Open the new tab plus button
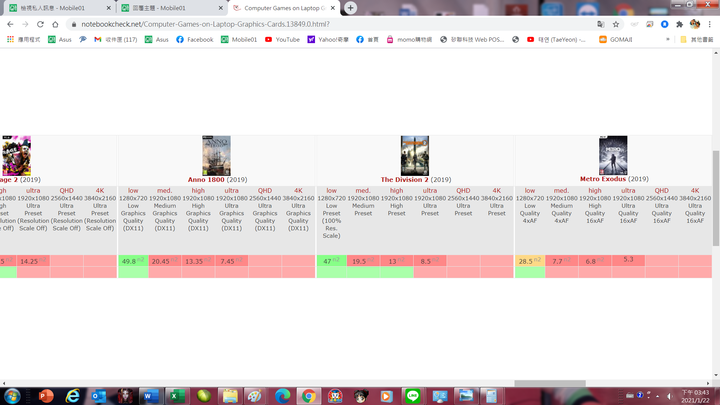Viewport: 720px width, 405px height. (x=350, y=8)
